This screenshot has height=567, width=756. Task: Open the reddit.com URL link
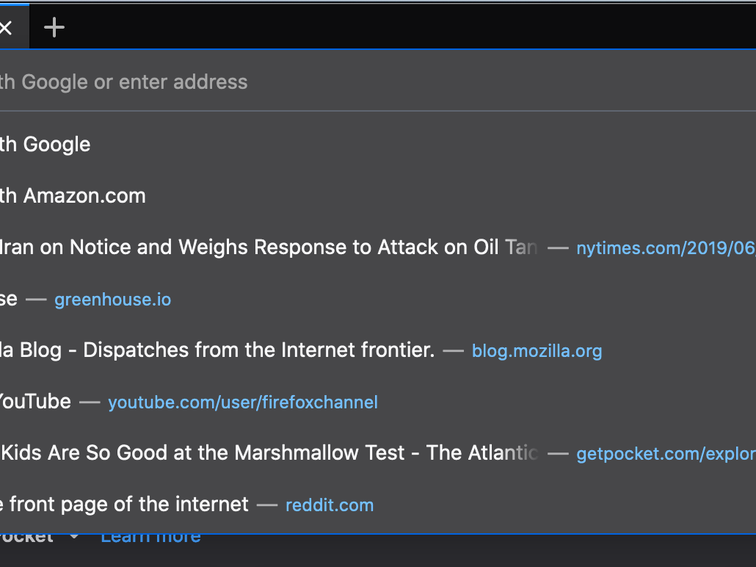(329, 506)
